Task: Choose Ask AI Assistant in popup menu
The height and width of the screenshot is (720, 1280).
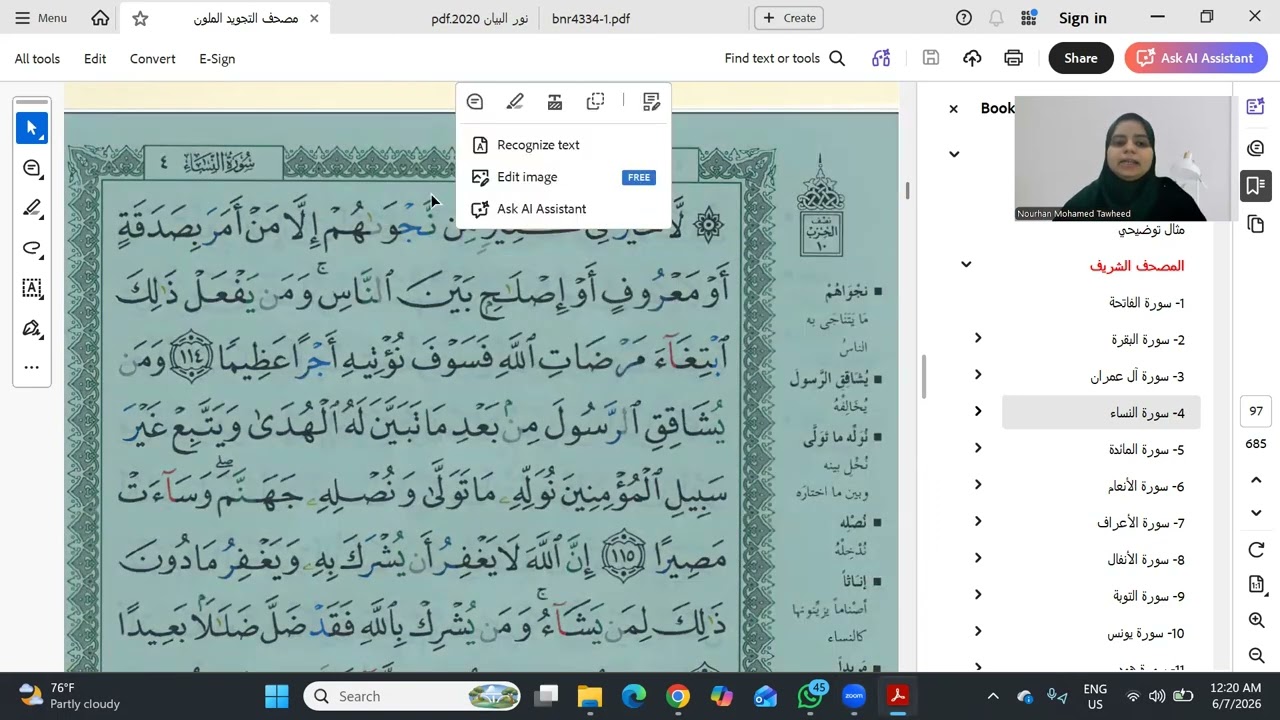Action: click(563, 209)
